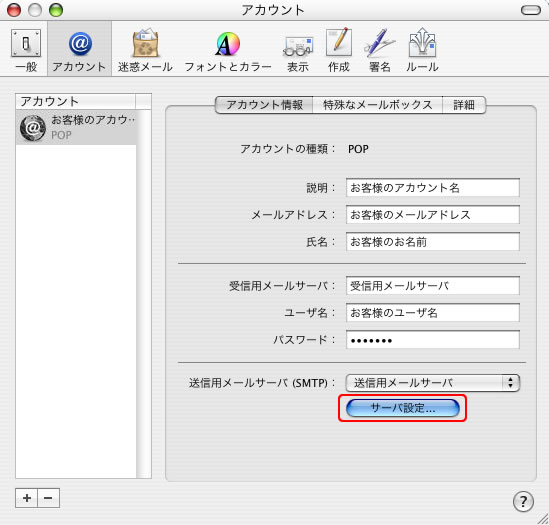Remove account with the minus button
Image resolution: width=549 pixels, height=525 pixels.
click(48, 498)
